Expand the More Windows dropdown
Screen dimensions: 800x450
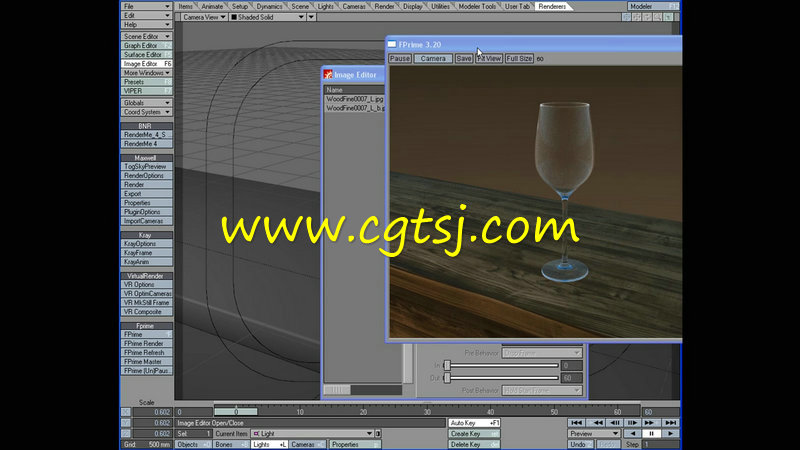click(146, 73)
